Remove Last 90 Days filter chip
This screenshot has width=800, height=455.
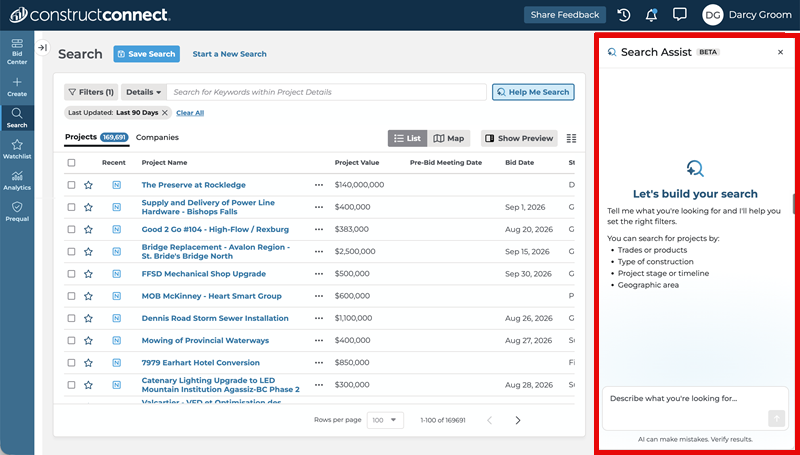164,113
